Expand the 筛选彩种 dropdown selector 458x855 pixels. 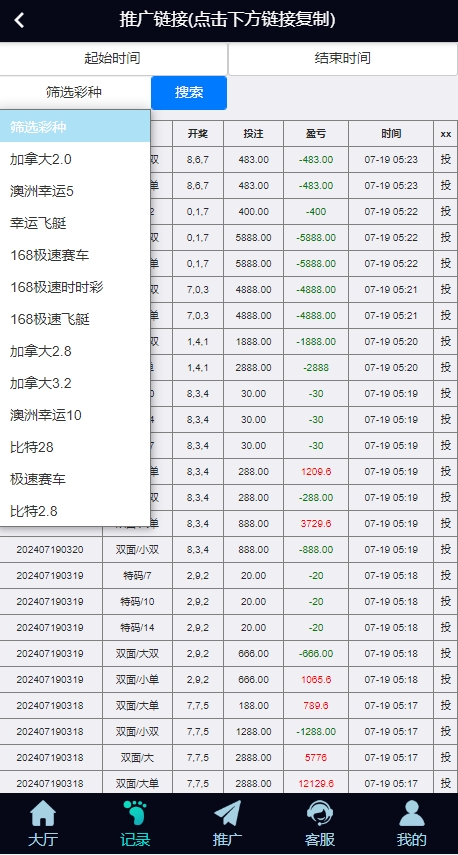click(74, 92)
